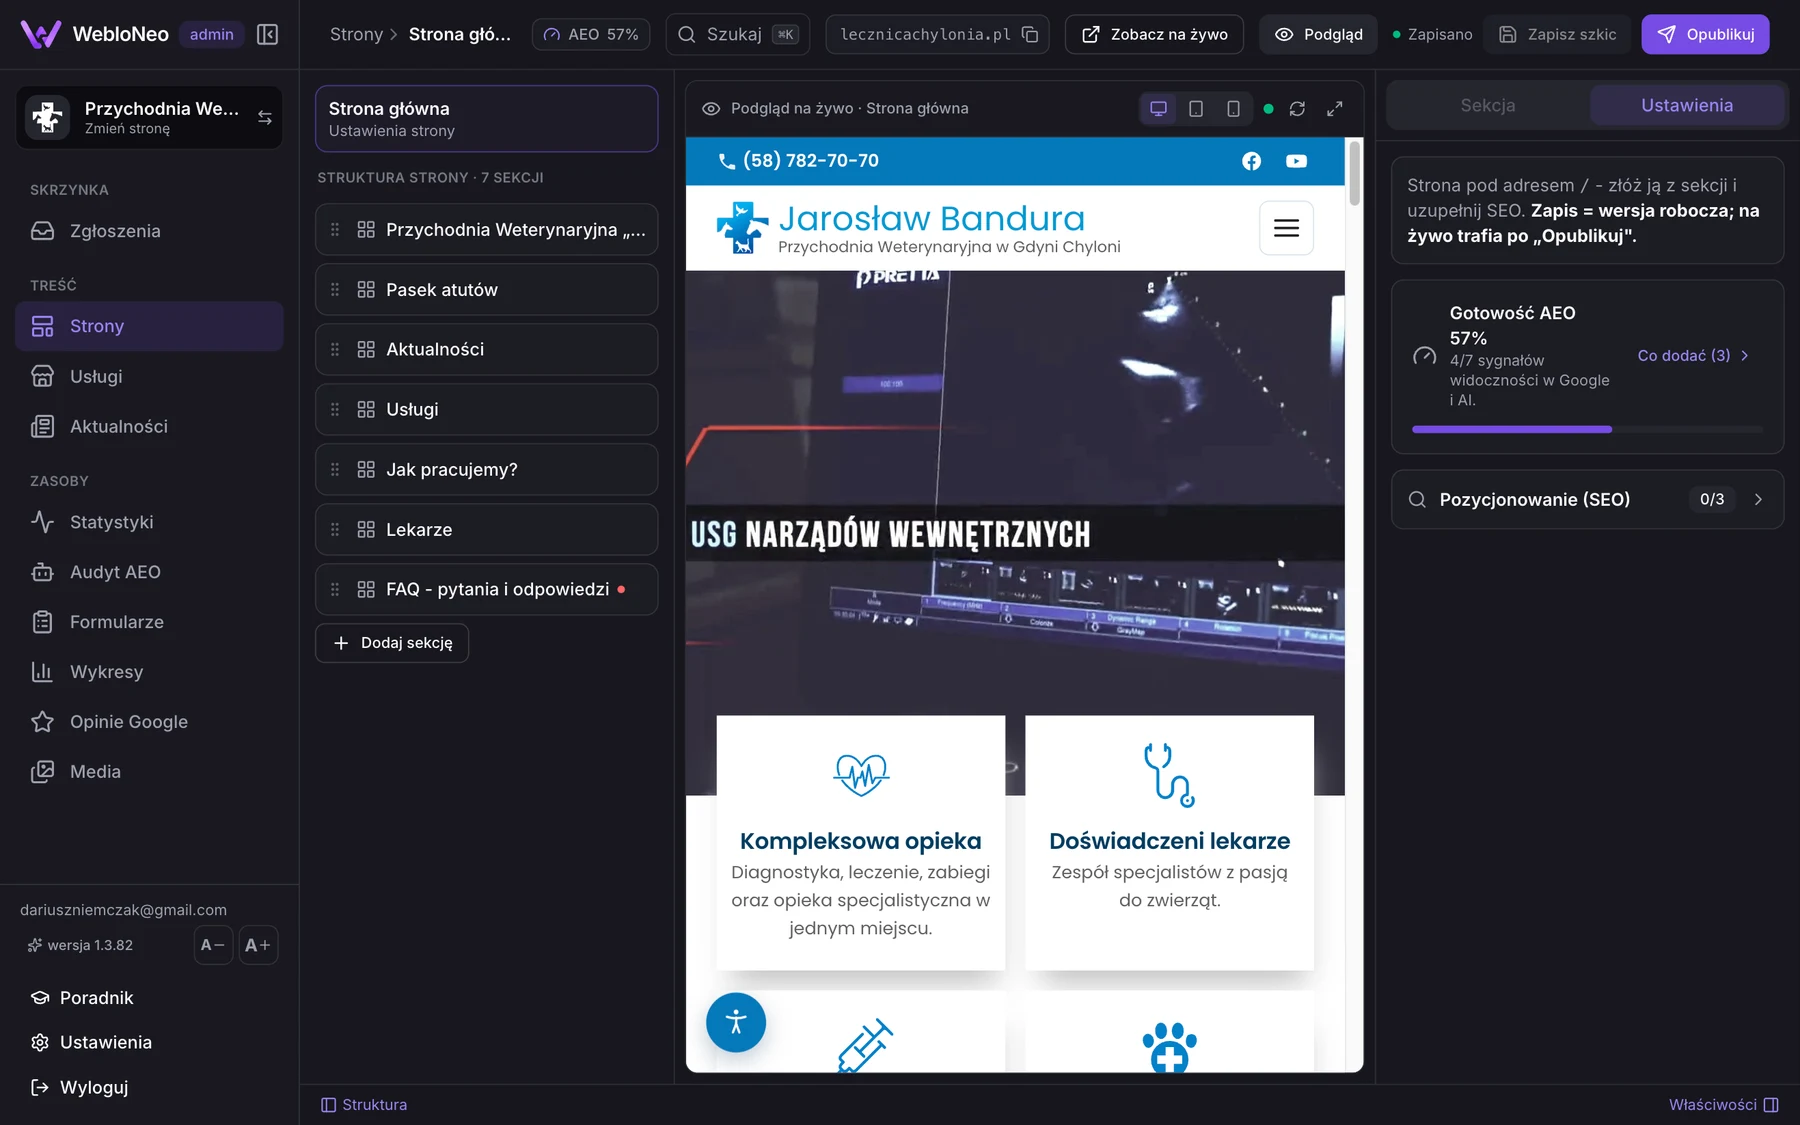
Task: Switch preview to tablet device icon
Action: point(1195,108)
